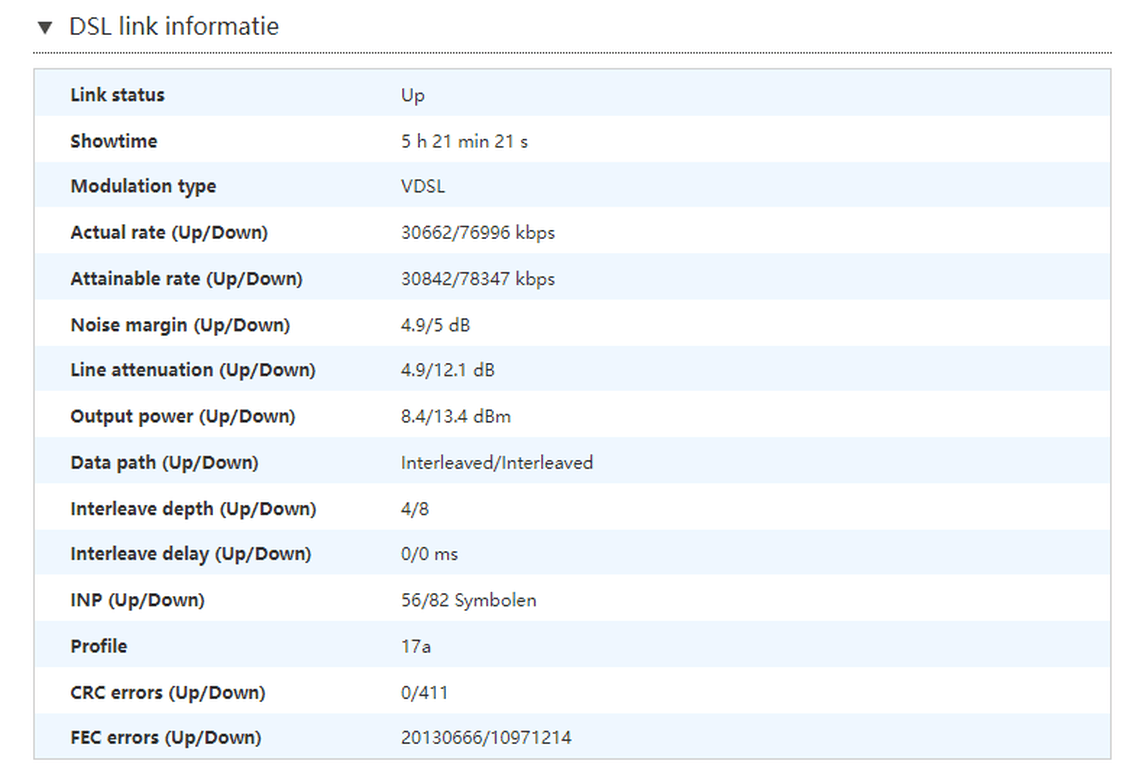
Task: Click the Interleave delay value 0/0 ms
Action: (430, 553)
